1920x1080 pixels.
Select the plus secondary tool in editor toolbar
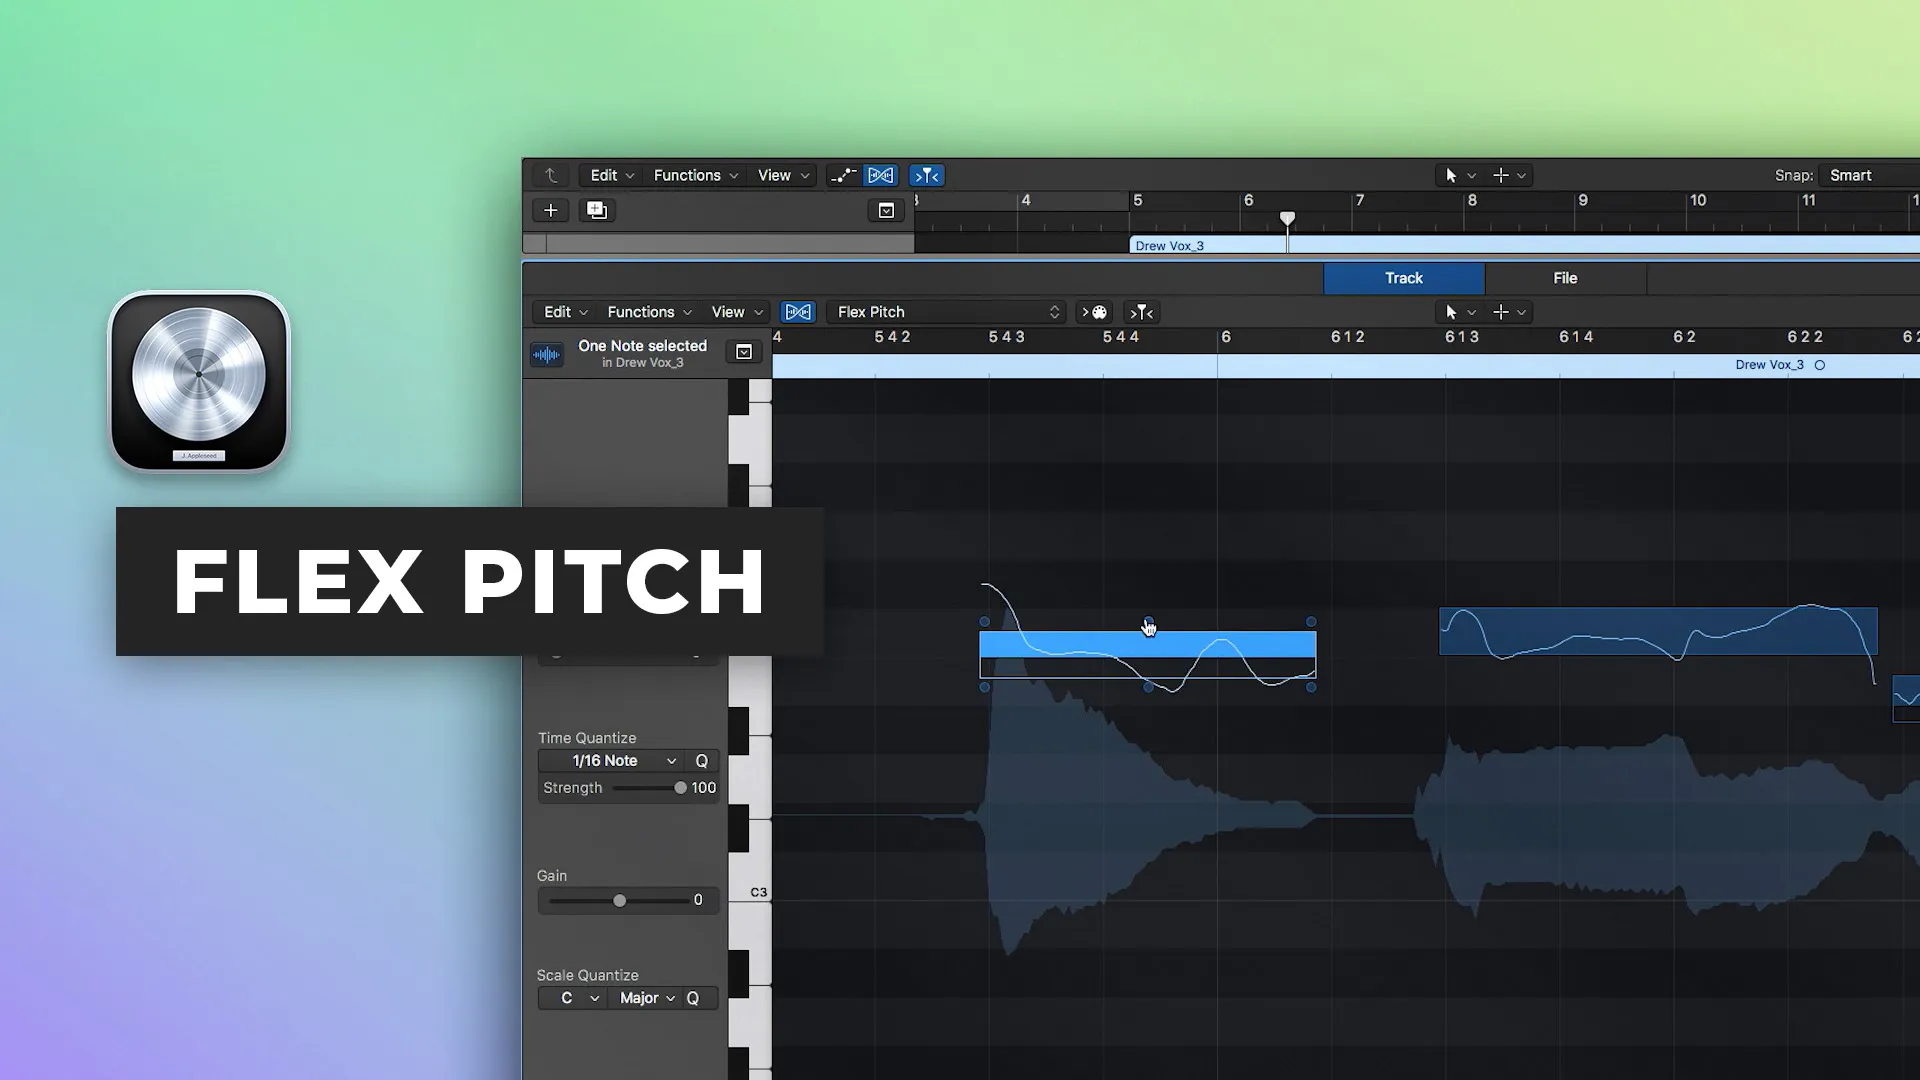click(x=1500, y=312)
